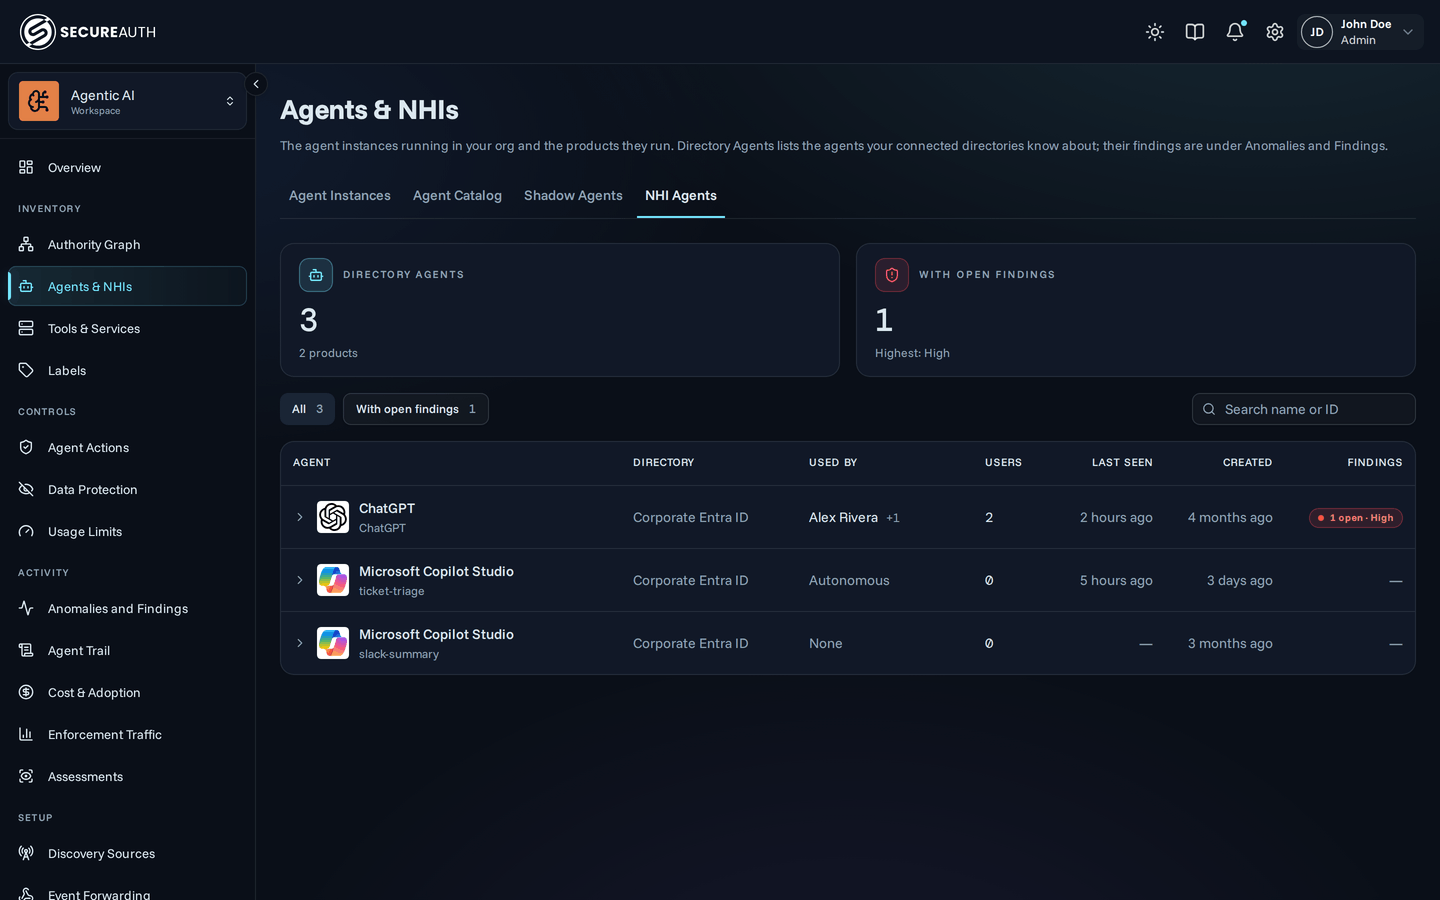Click the Last Seen column header

click(x=1122, y=462)
